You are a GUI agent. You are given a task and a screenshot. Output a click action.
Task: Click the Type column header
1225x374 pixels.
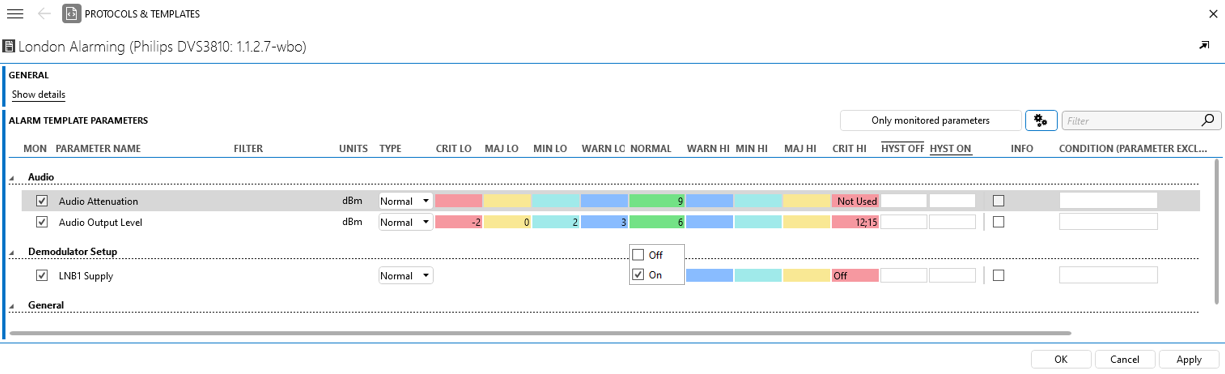pyautogui.click(x=390, y=149)
